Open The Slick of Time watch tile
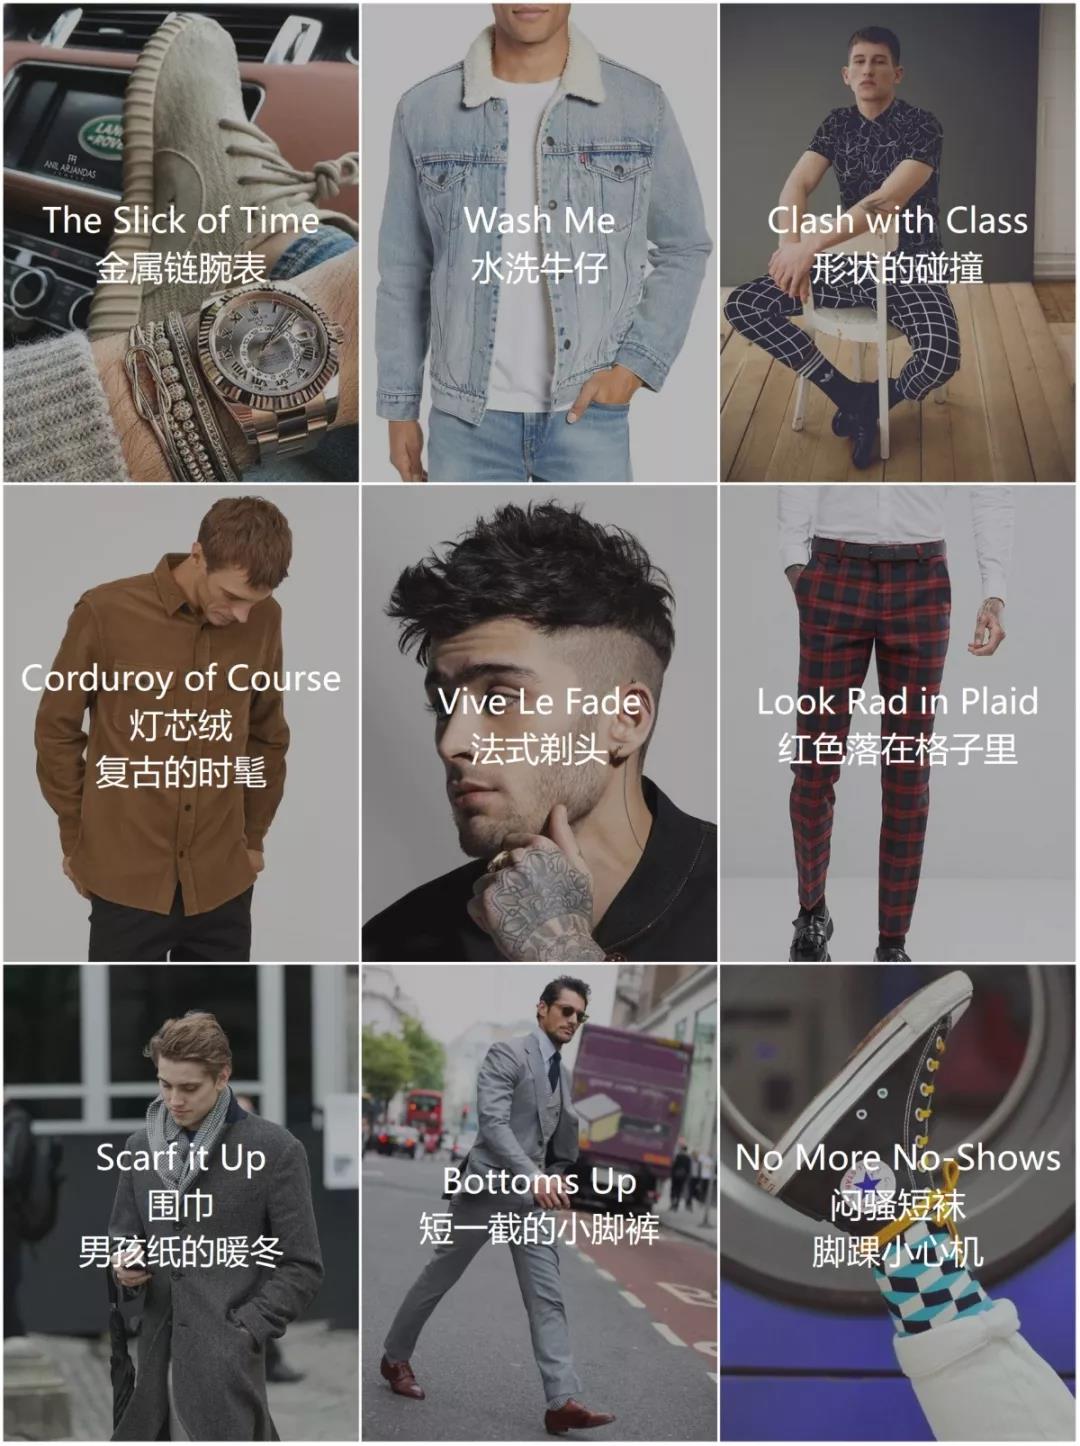The width and height of the screenshot is (1080, 1446). [x=180, y=242]
